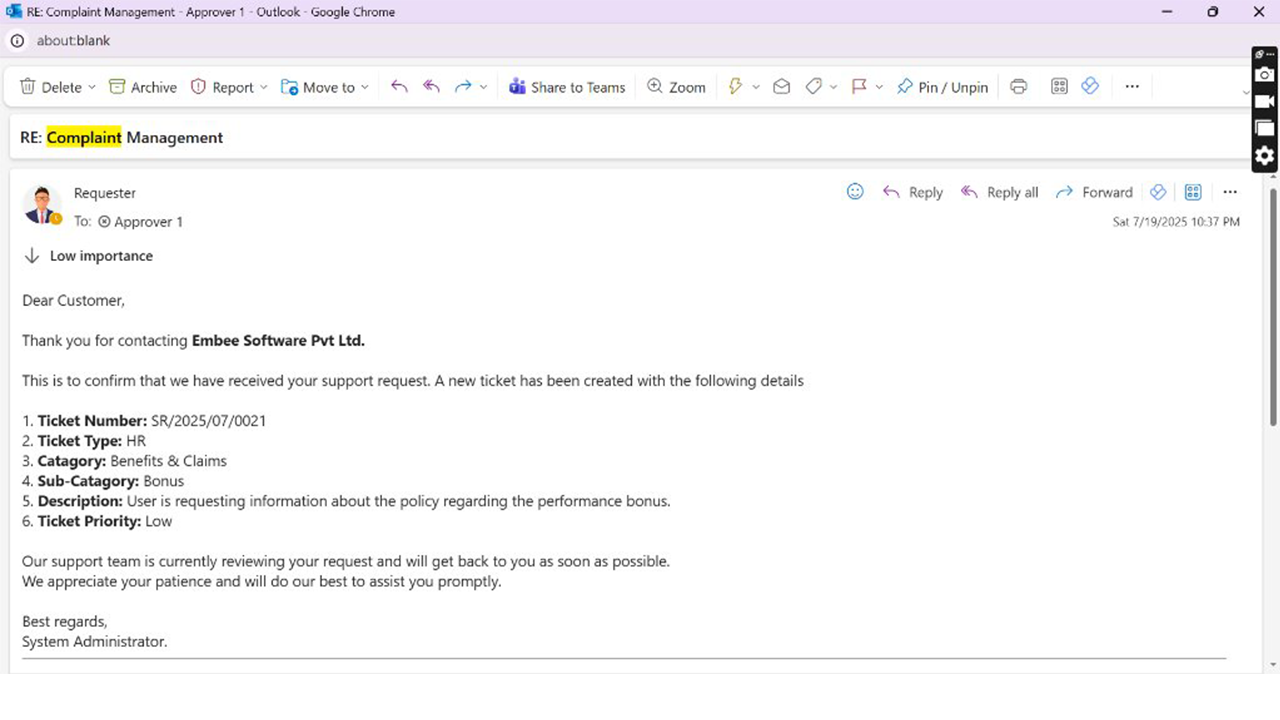Click Reply all in message header
The image size is (1280, 720).
(999, 192)
